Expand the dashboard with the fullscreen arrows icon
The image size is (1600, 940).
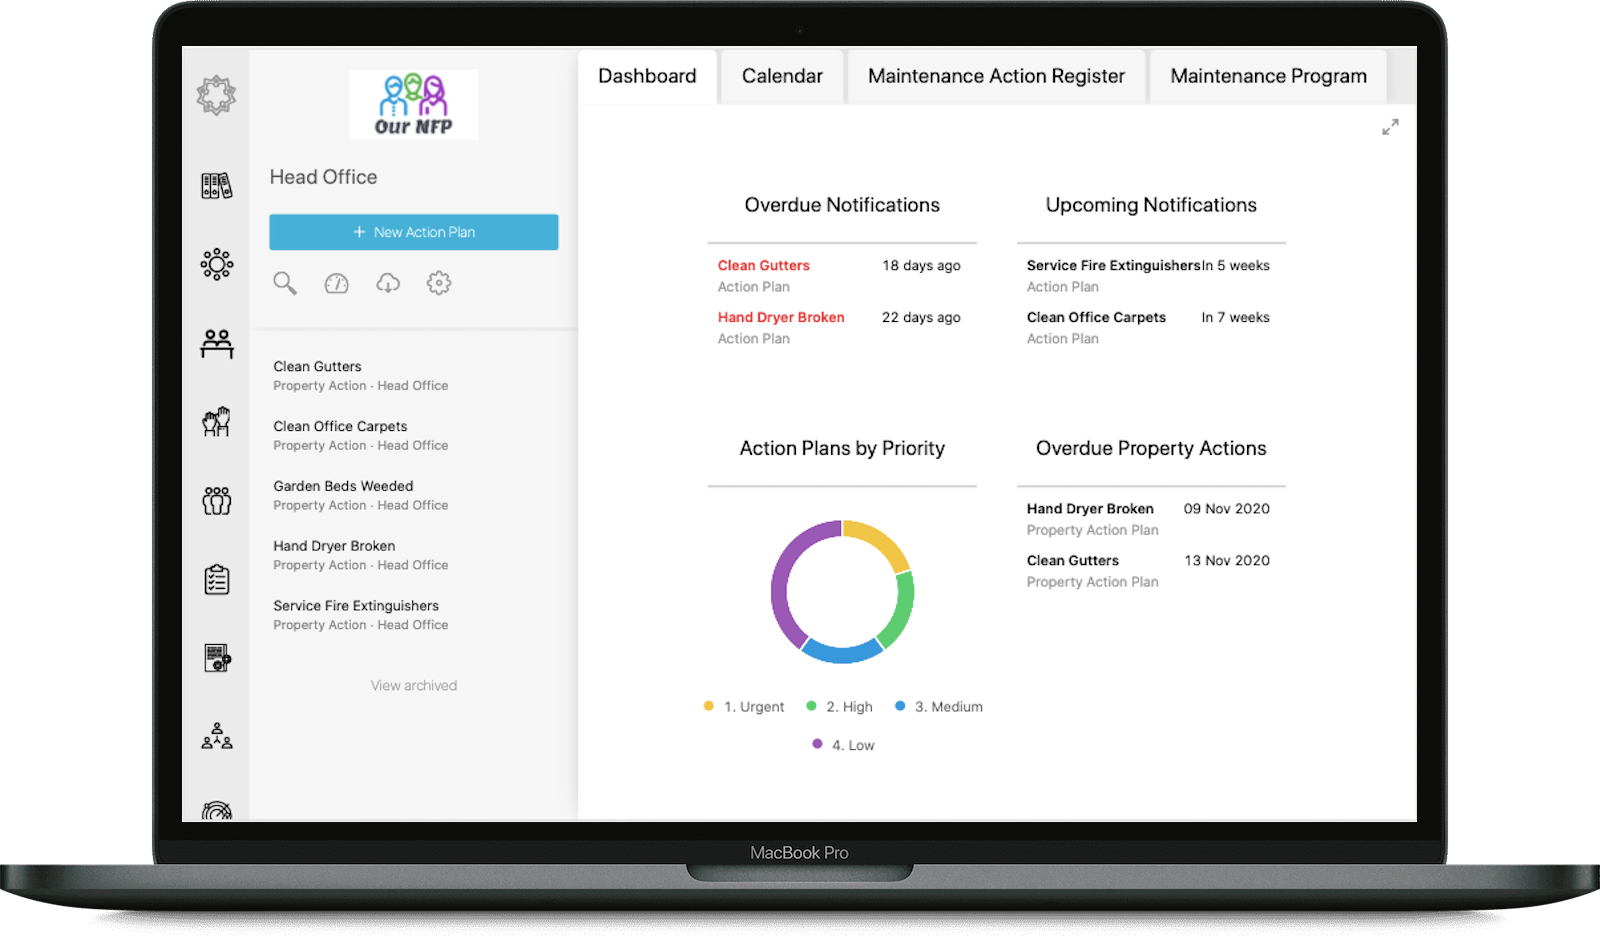[1390, 127]
